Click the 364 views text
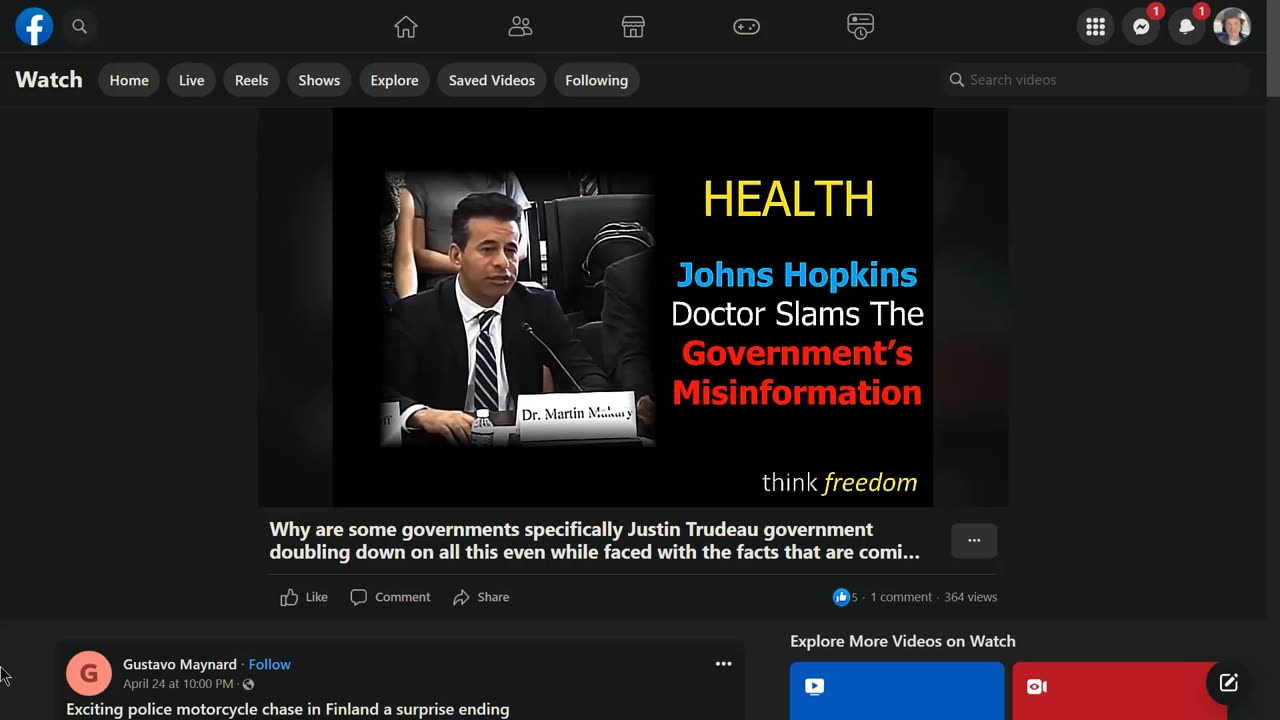1280x720 pixels. pyautogui.click(x=970, y=597)
